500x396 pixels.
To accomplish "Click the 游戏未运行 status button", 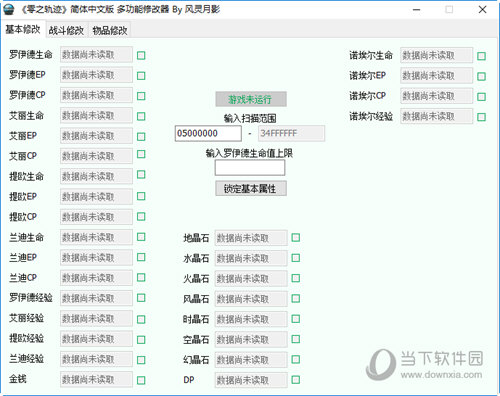I will 251,99.
